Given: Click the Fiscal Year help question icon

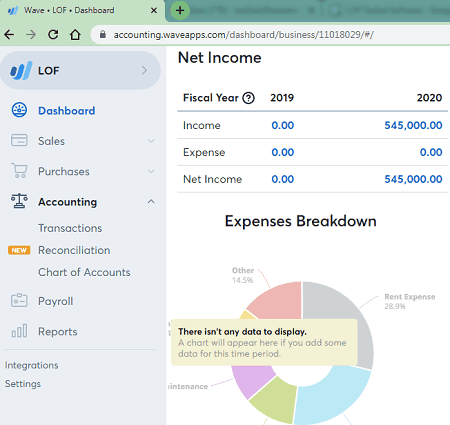Looking at the screenshot, I should [x=248, y=98].
